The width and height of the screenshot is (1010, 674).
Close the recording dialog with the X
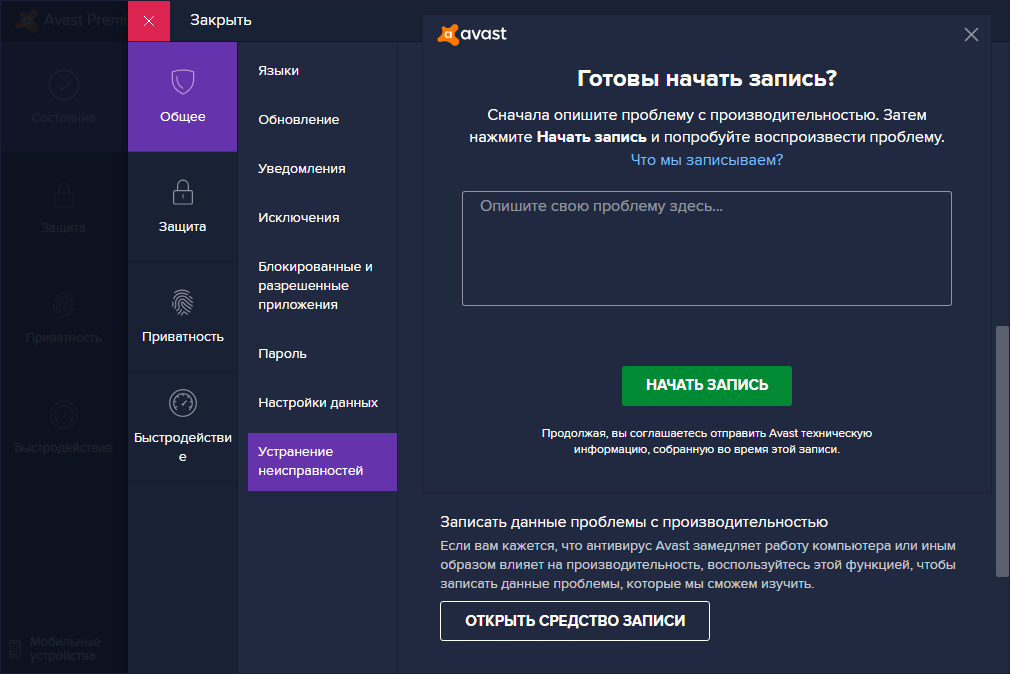(x=971, y=35)
